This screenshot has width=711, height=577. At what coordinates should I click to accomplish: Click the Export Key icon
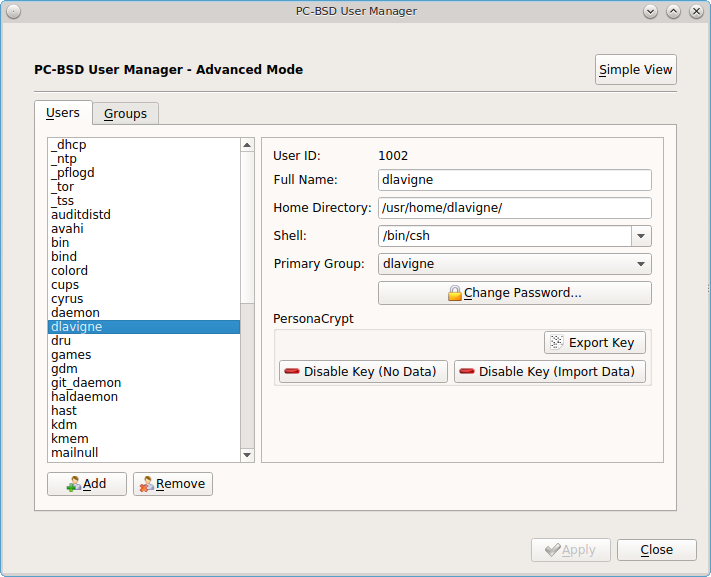click(556, 342)
